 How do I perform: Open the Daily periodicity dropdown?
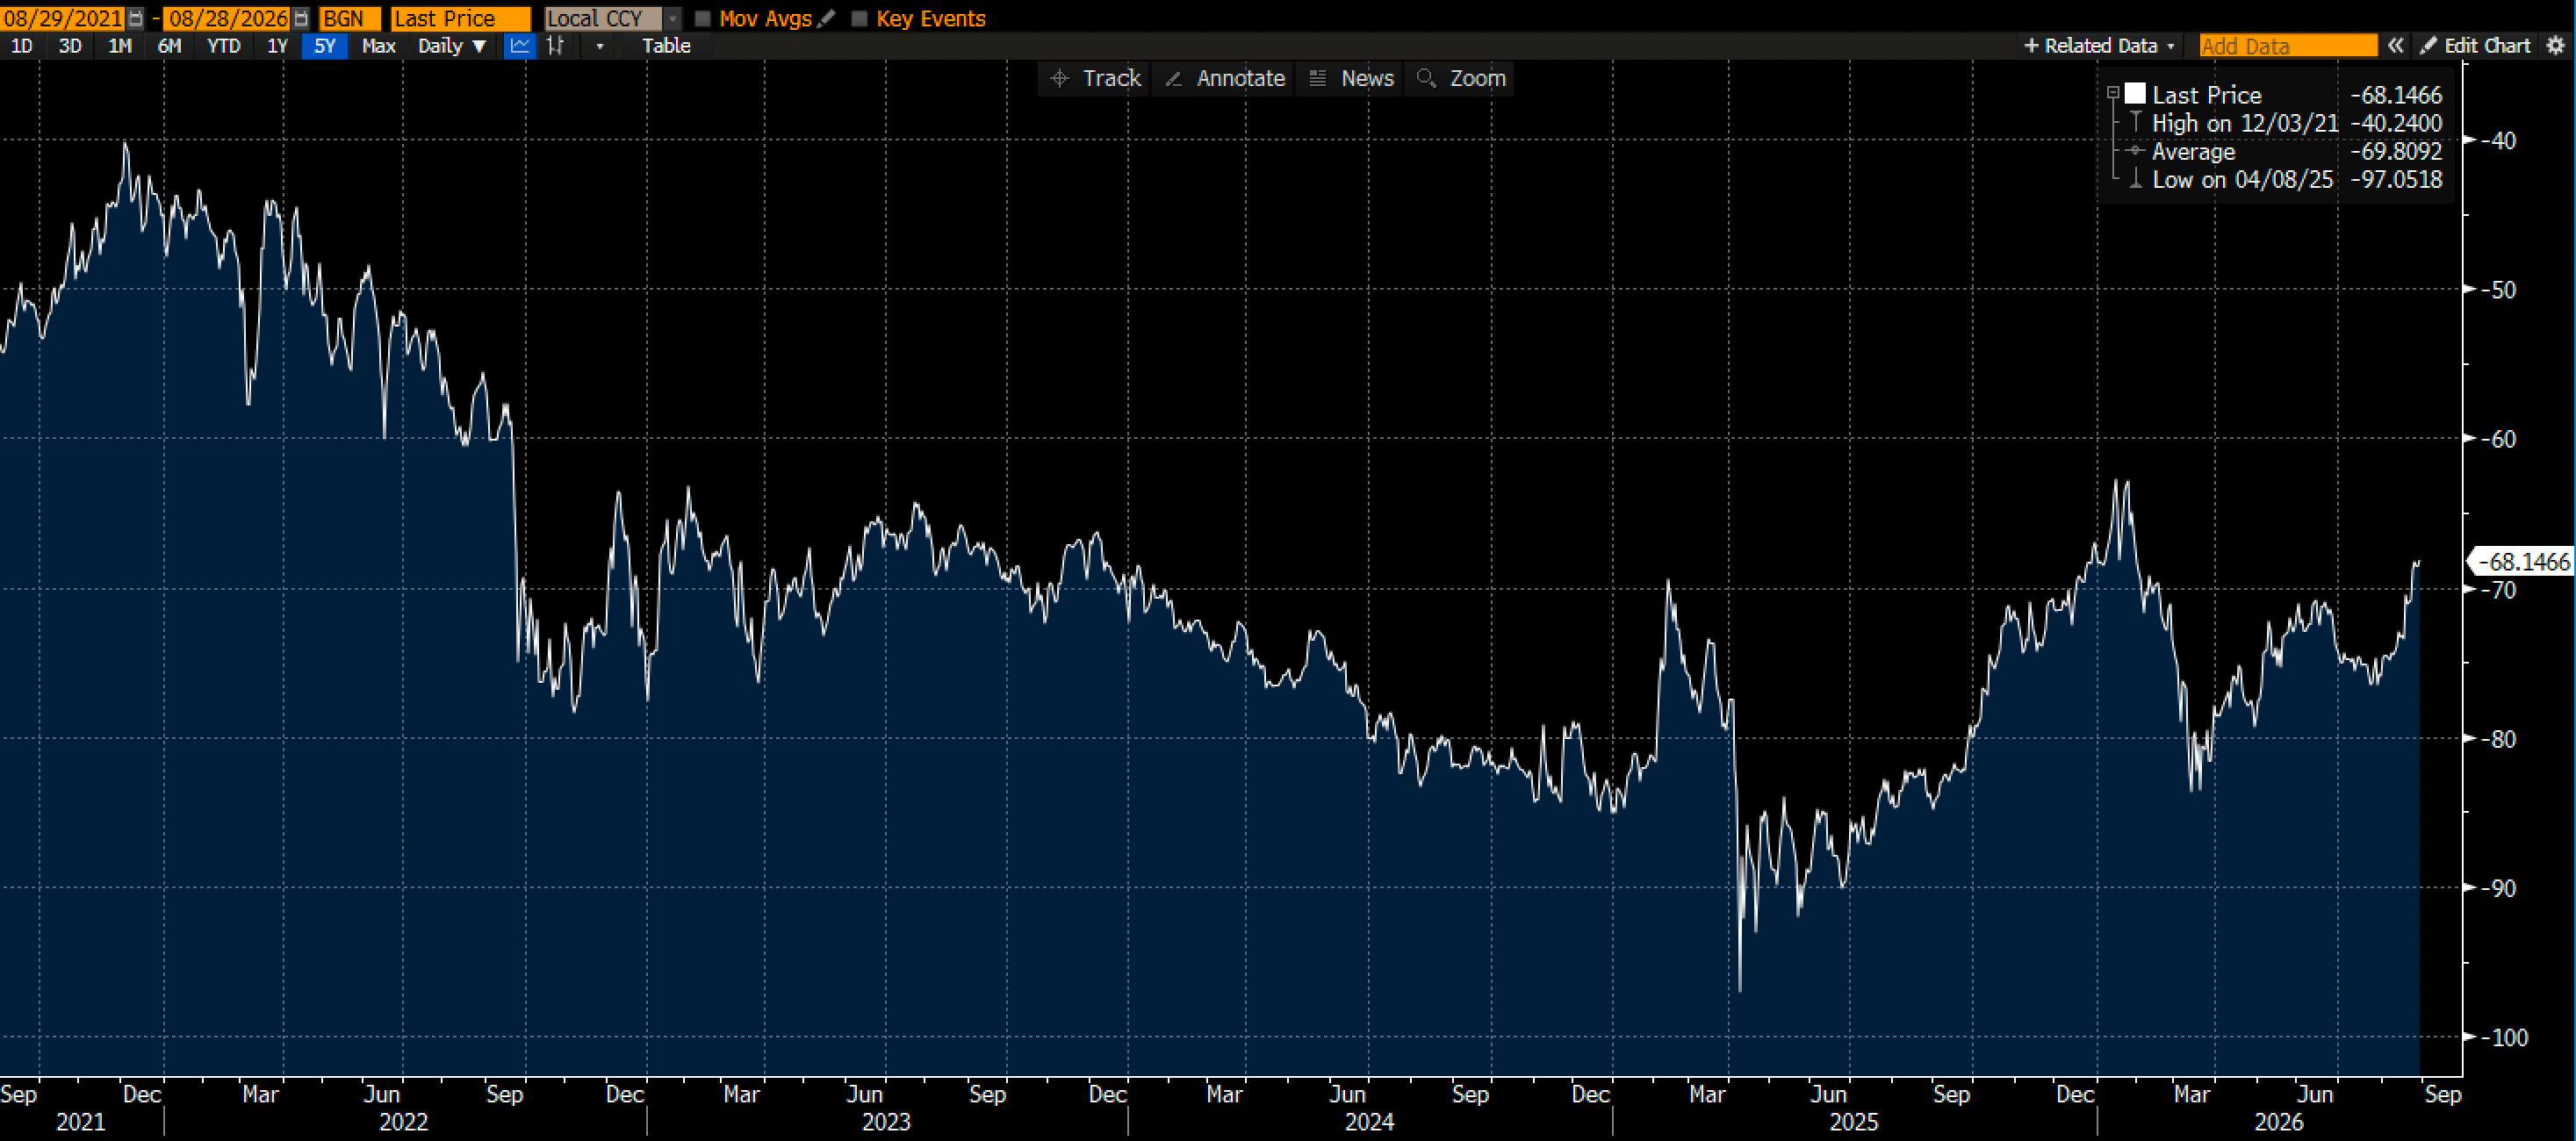452,46
